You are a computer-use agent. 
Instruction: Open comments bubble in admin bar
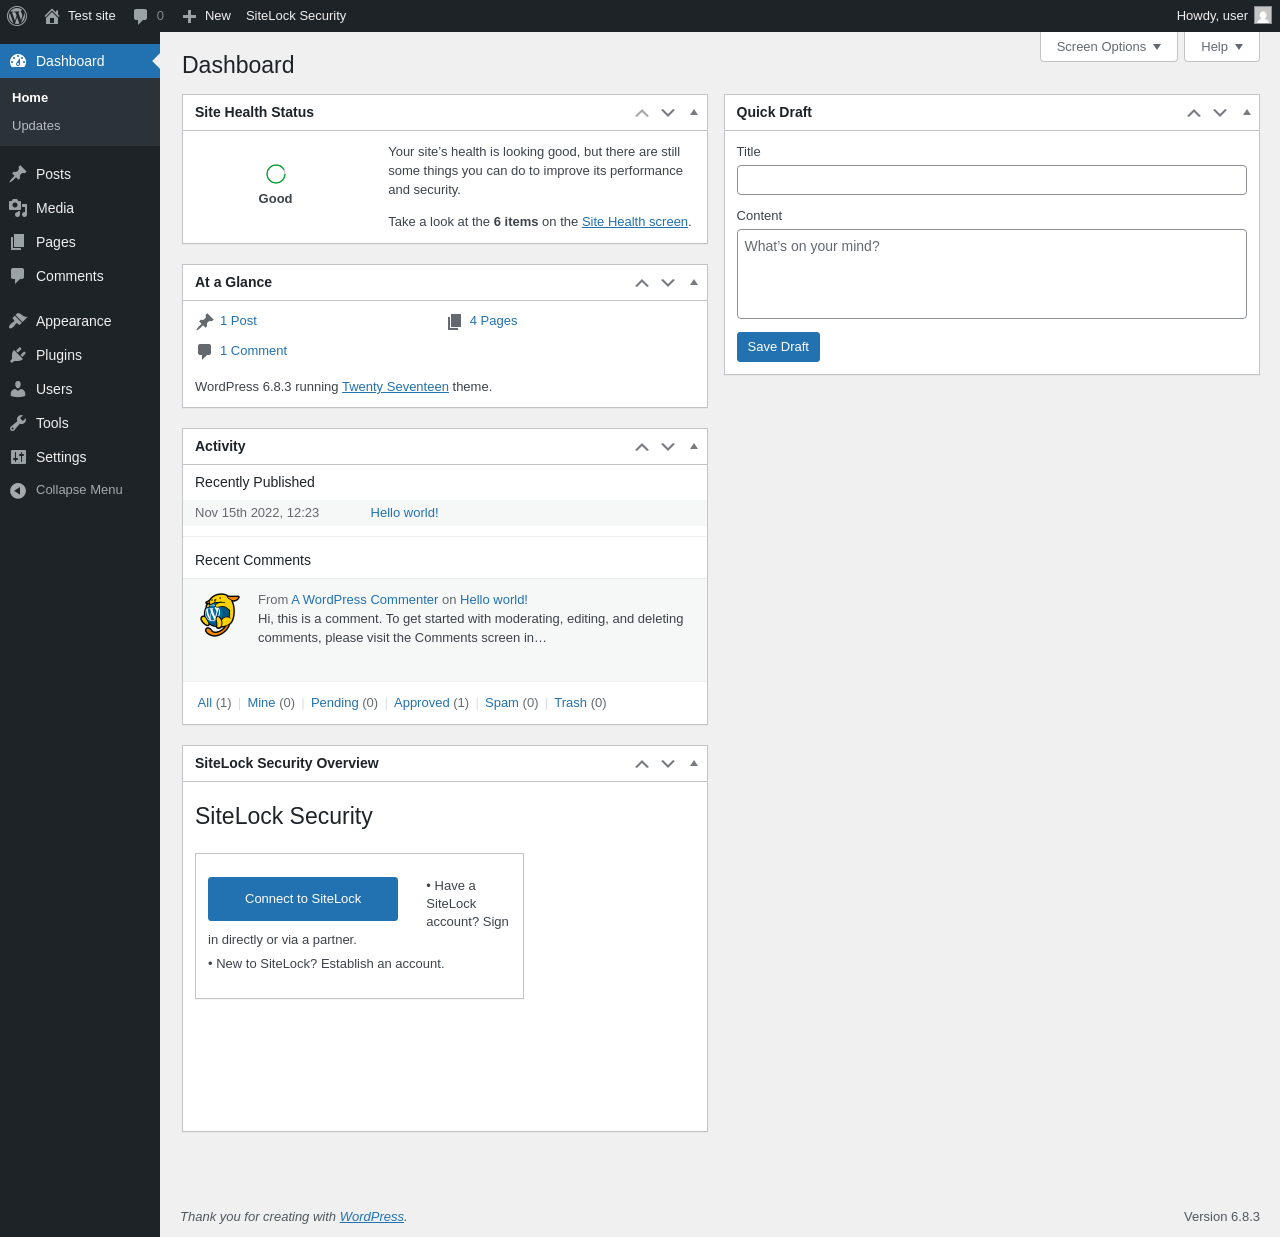click(141, 16)
